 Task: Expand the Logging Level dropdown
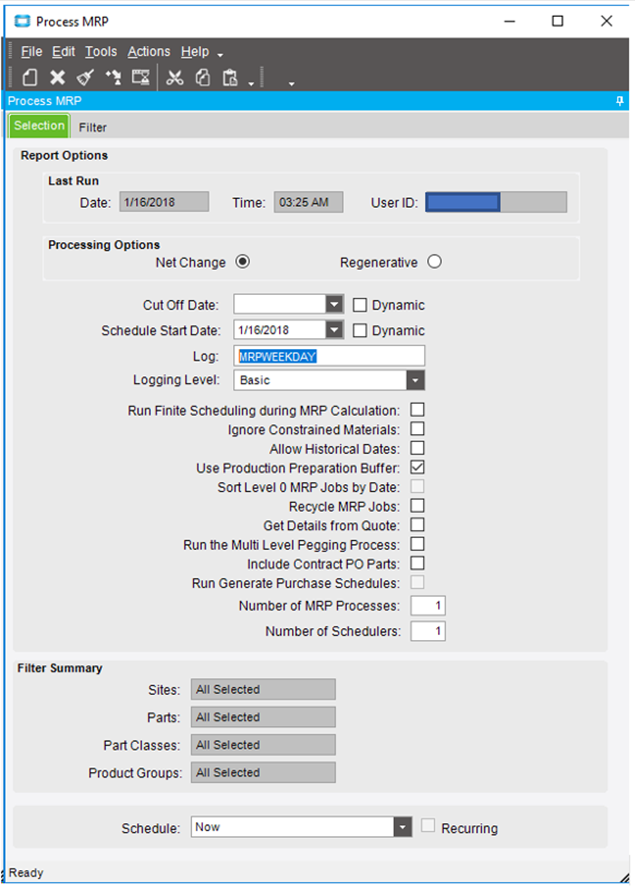point(415,380)
